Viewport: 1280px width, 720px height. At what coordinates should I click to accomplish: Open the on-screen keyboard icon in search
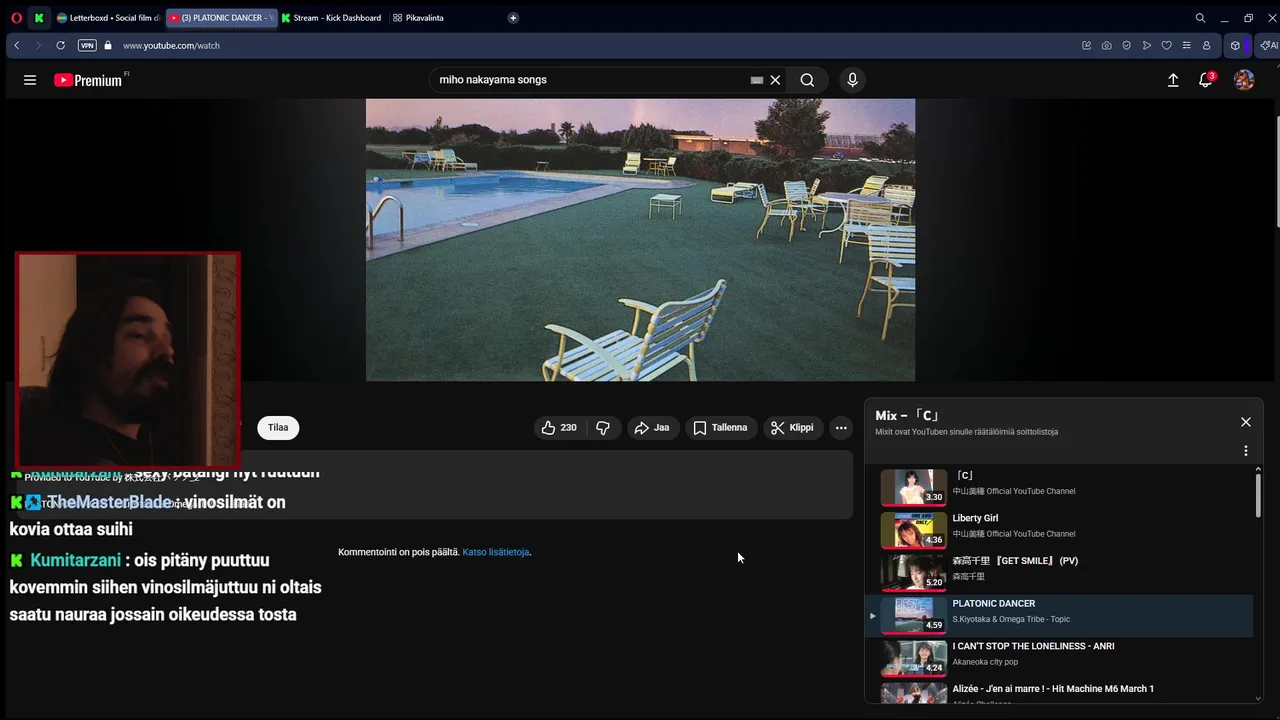pos(757,80)
